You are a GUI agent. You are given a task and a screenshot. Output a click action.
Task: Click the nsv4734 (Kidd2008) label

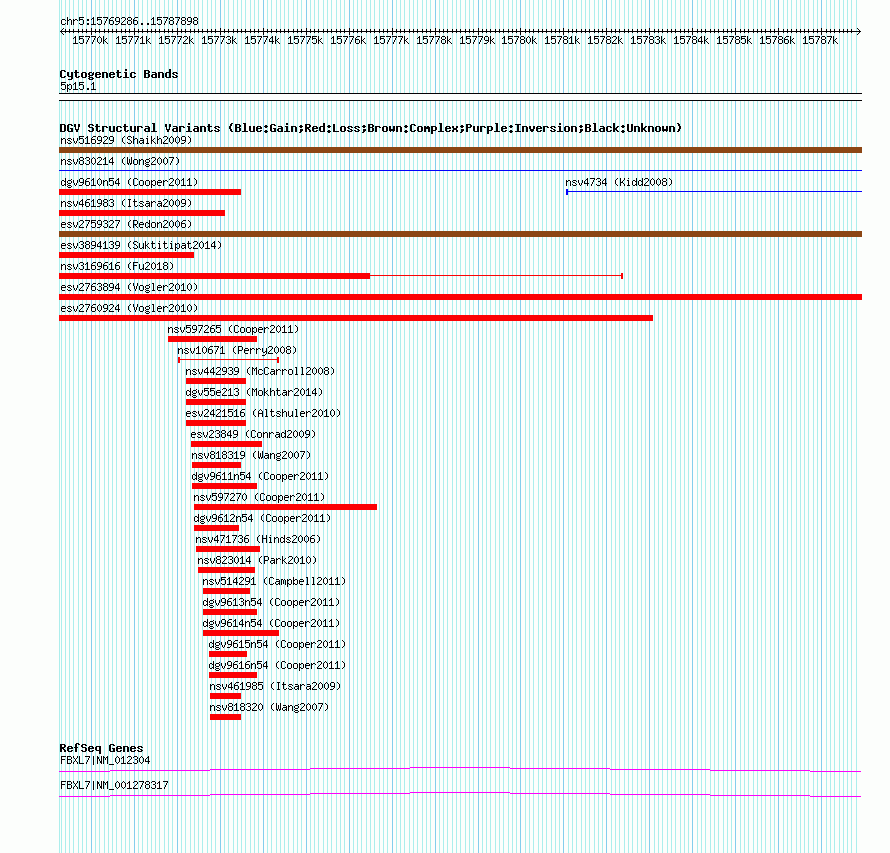coord(619,182)
